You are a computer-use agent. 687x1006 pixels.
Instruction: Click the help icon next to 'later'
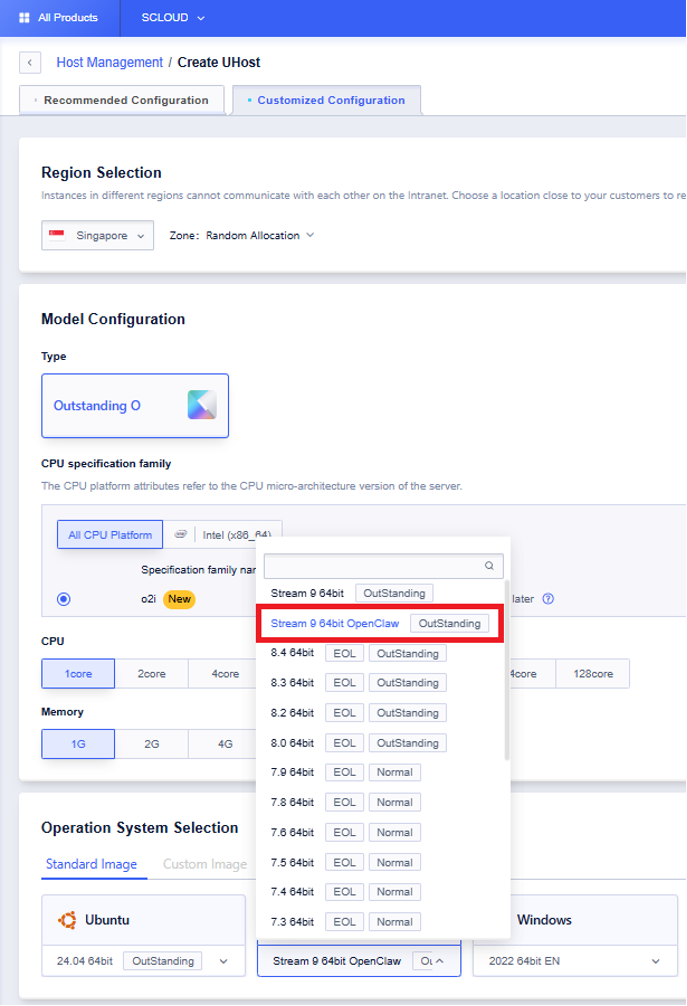tap(547, 599)
